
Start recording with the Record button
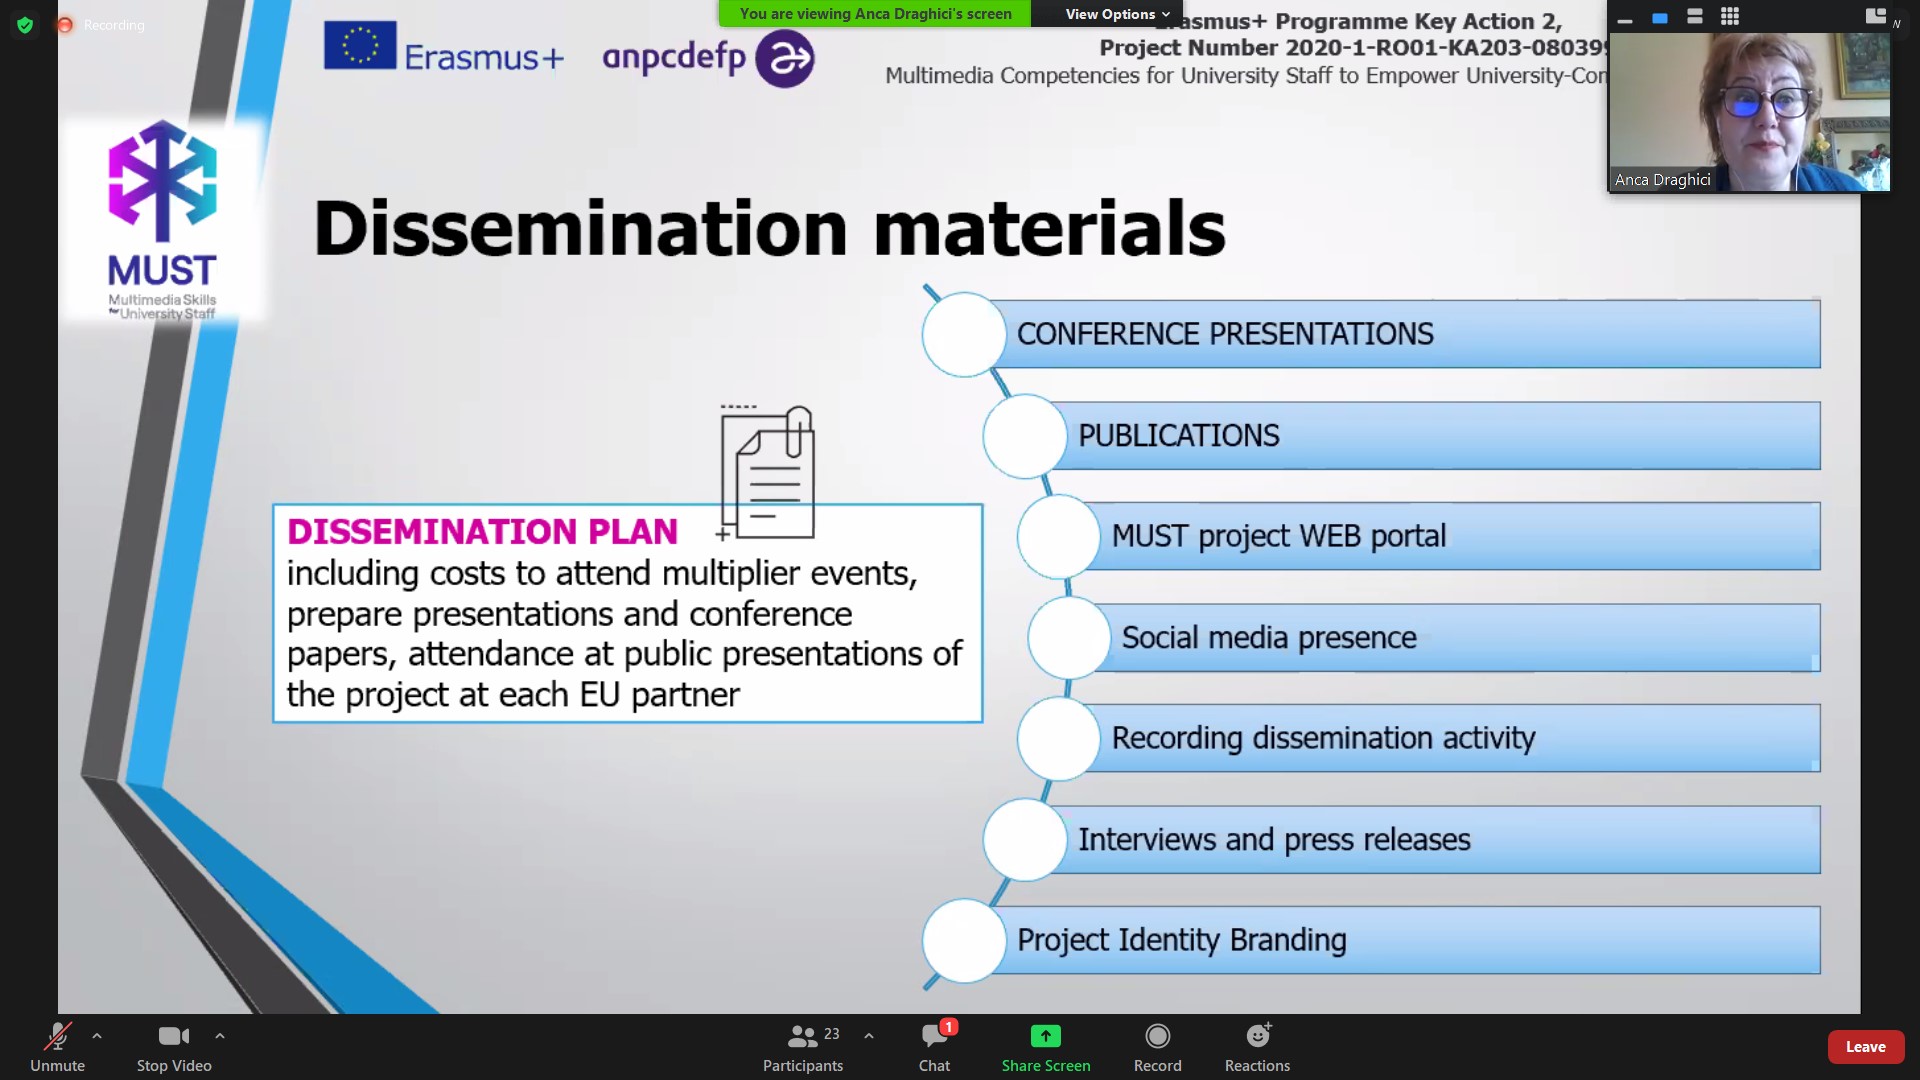click(x=1157, y=1046)
